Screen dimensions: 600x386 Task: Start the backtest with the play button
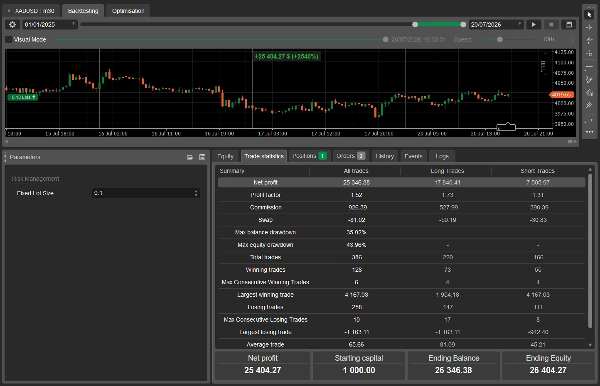533,24
